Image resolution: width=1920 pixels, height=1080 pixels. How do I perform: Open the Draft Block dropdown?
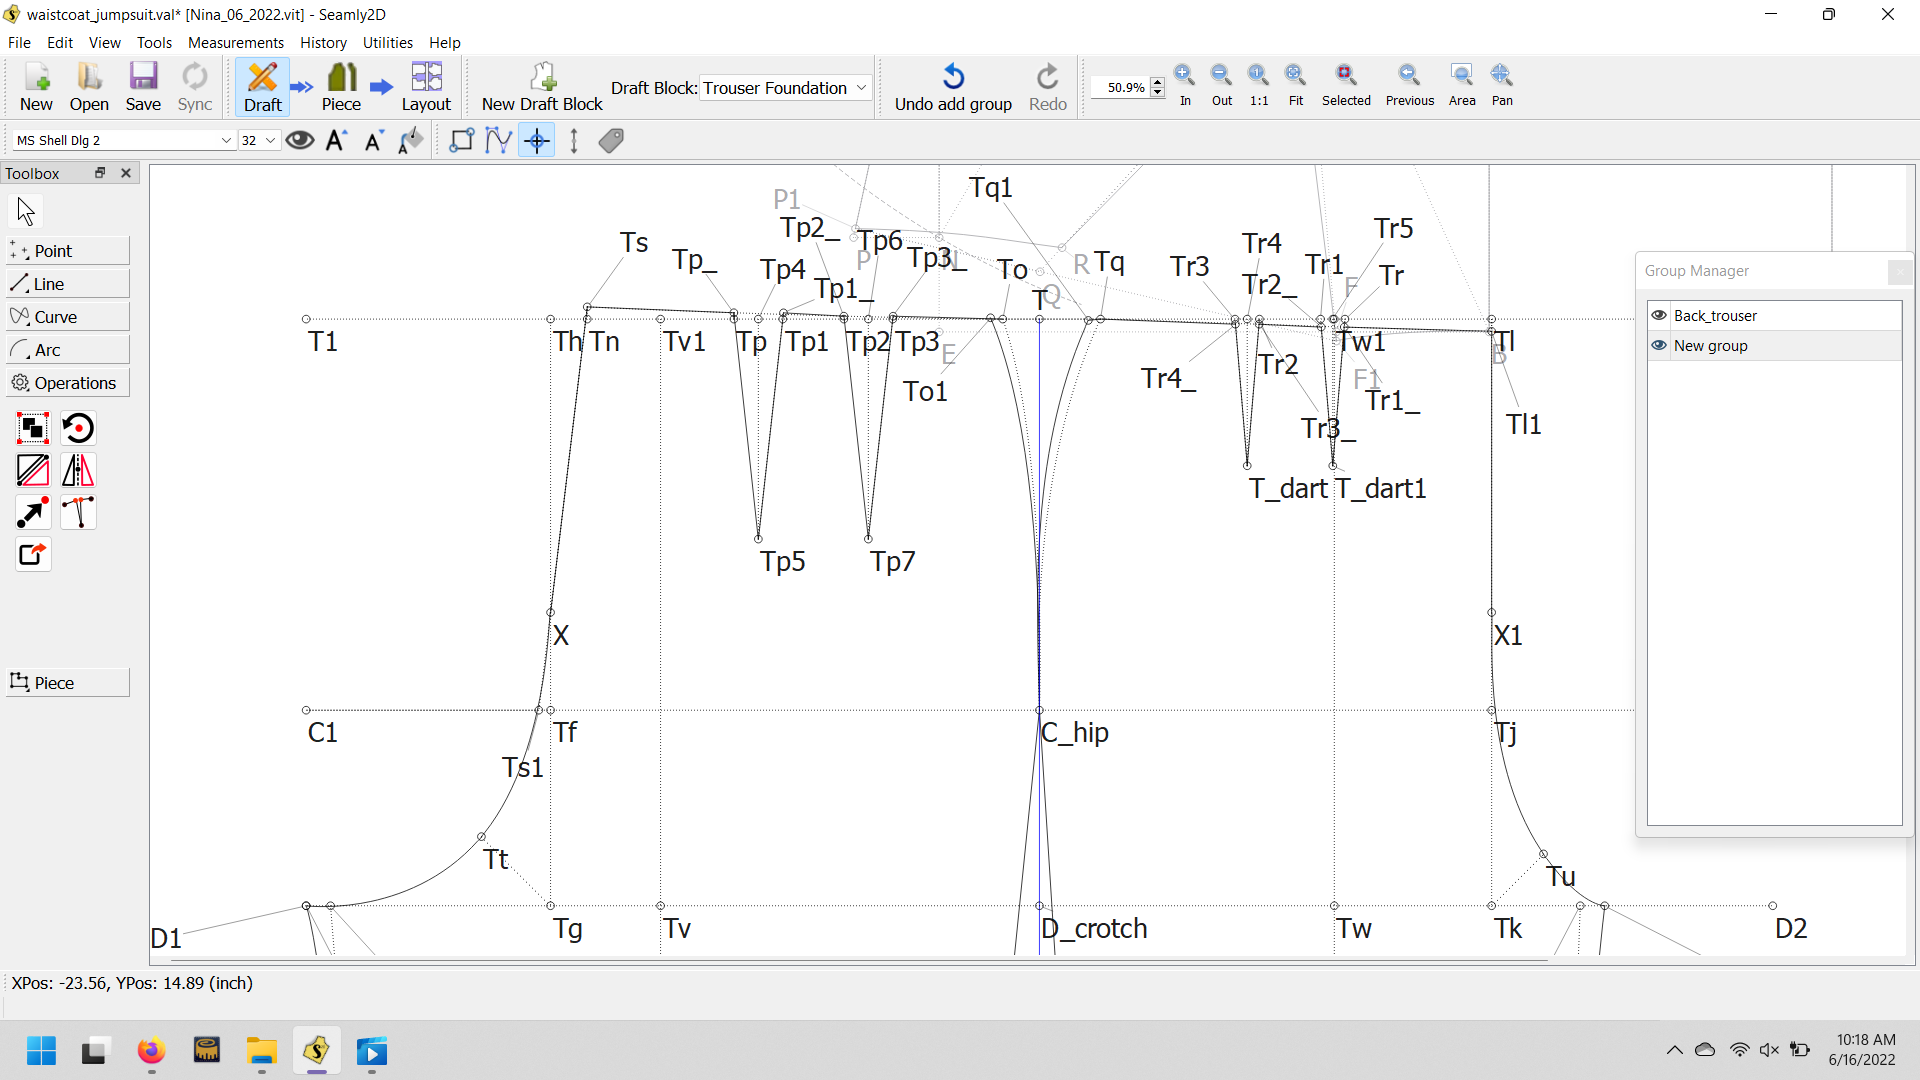click(784, 88)
